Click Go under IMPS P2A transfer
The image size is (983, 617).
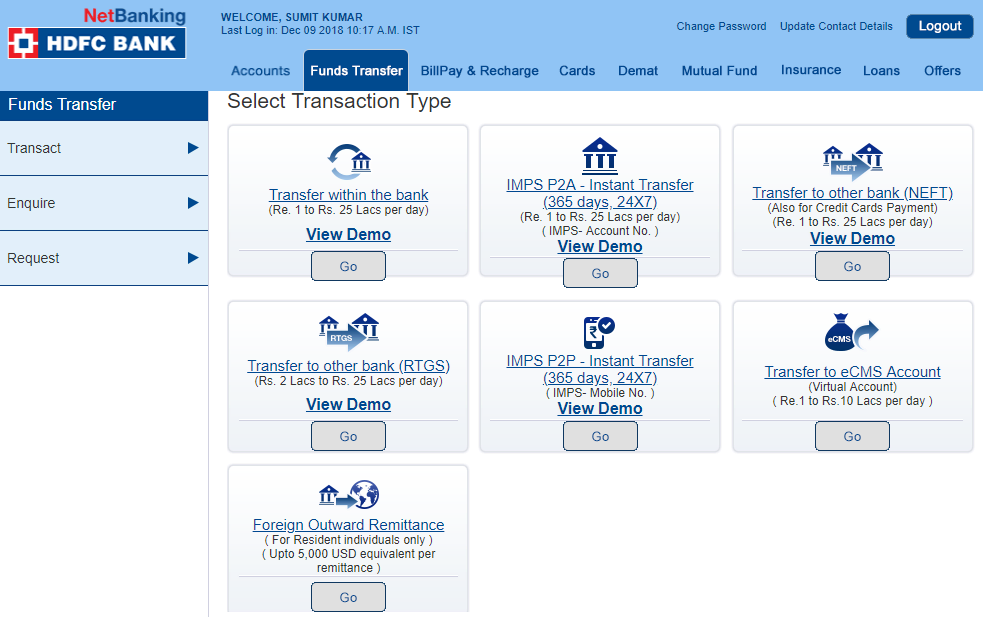(600, 273)
